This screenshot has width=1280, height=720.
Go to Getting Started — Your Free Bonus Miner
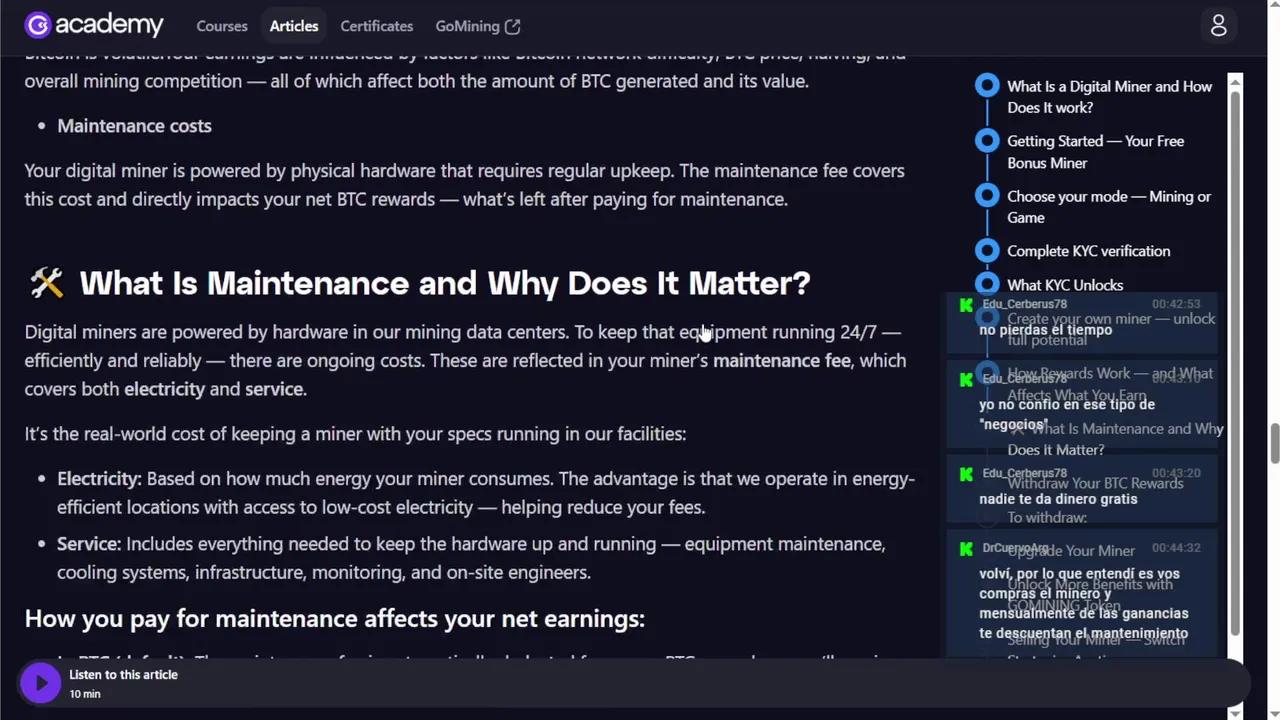click(x=1095, y=152)
